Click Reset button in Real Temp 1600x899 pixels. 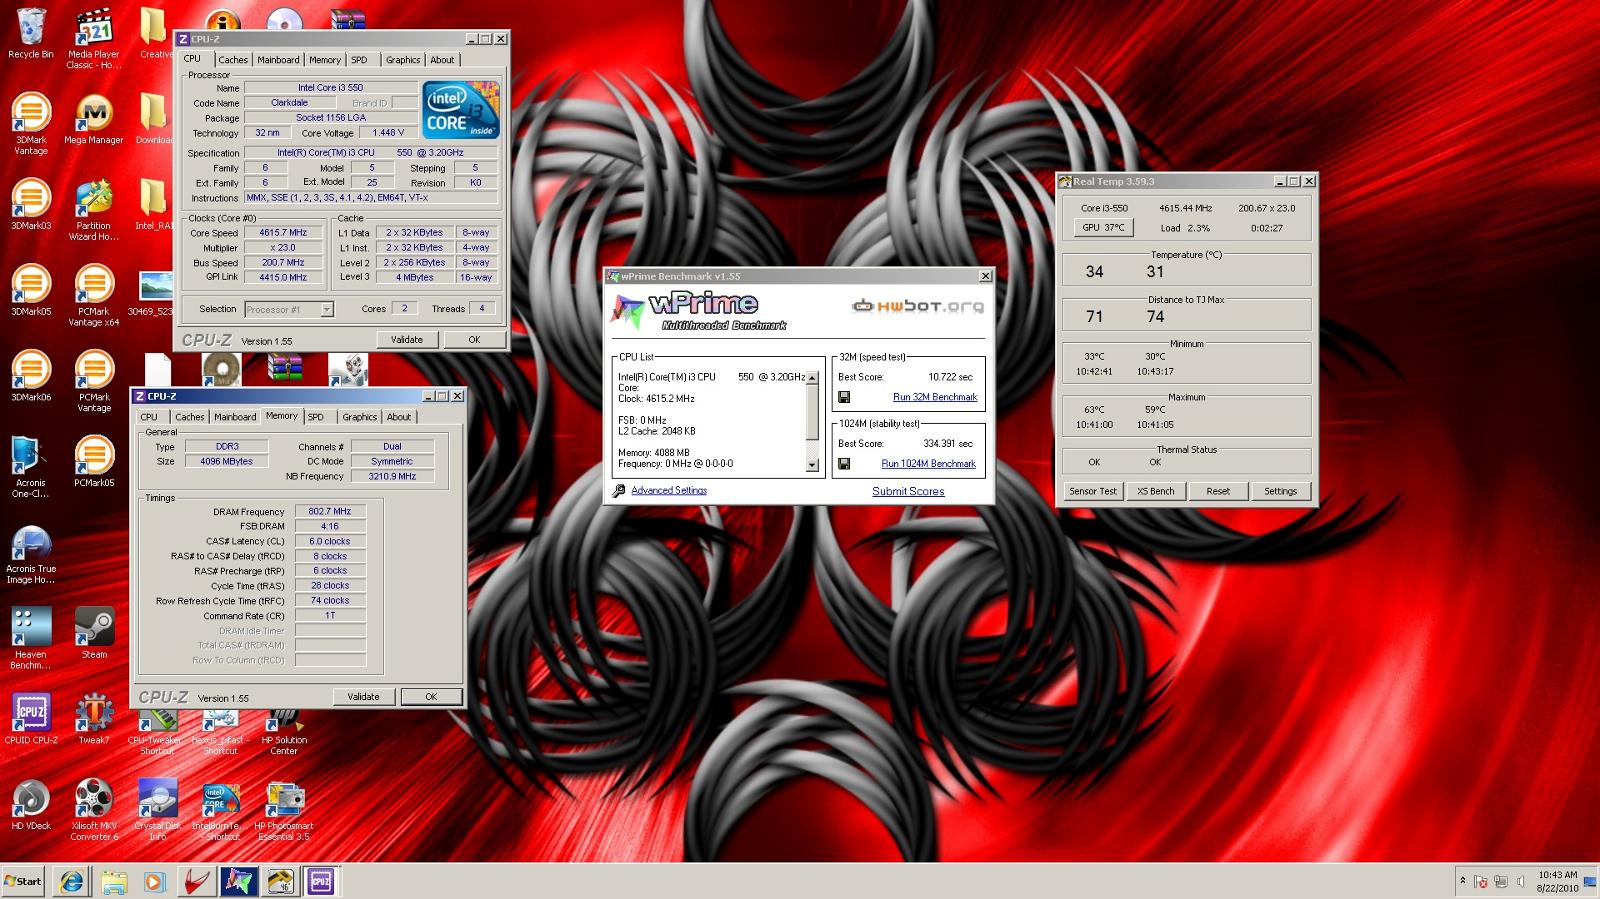[1218, 491]
